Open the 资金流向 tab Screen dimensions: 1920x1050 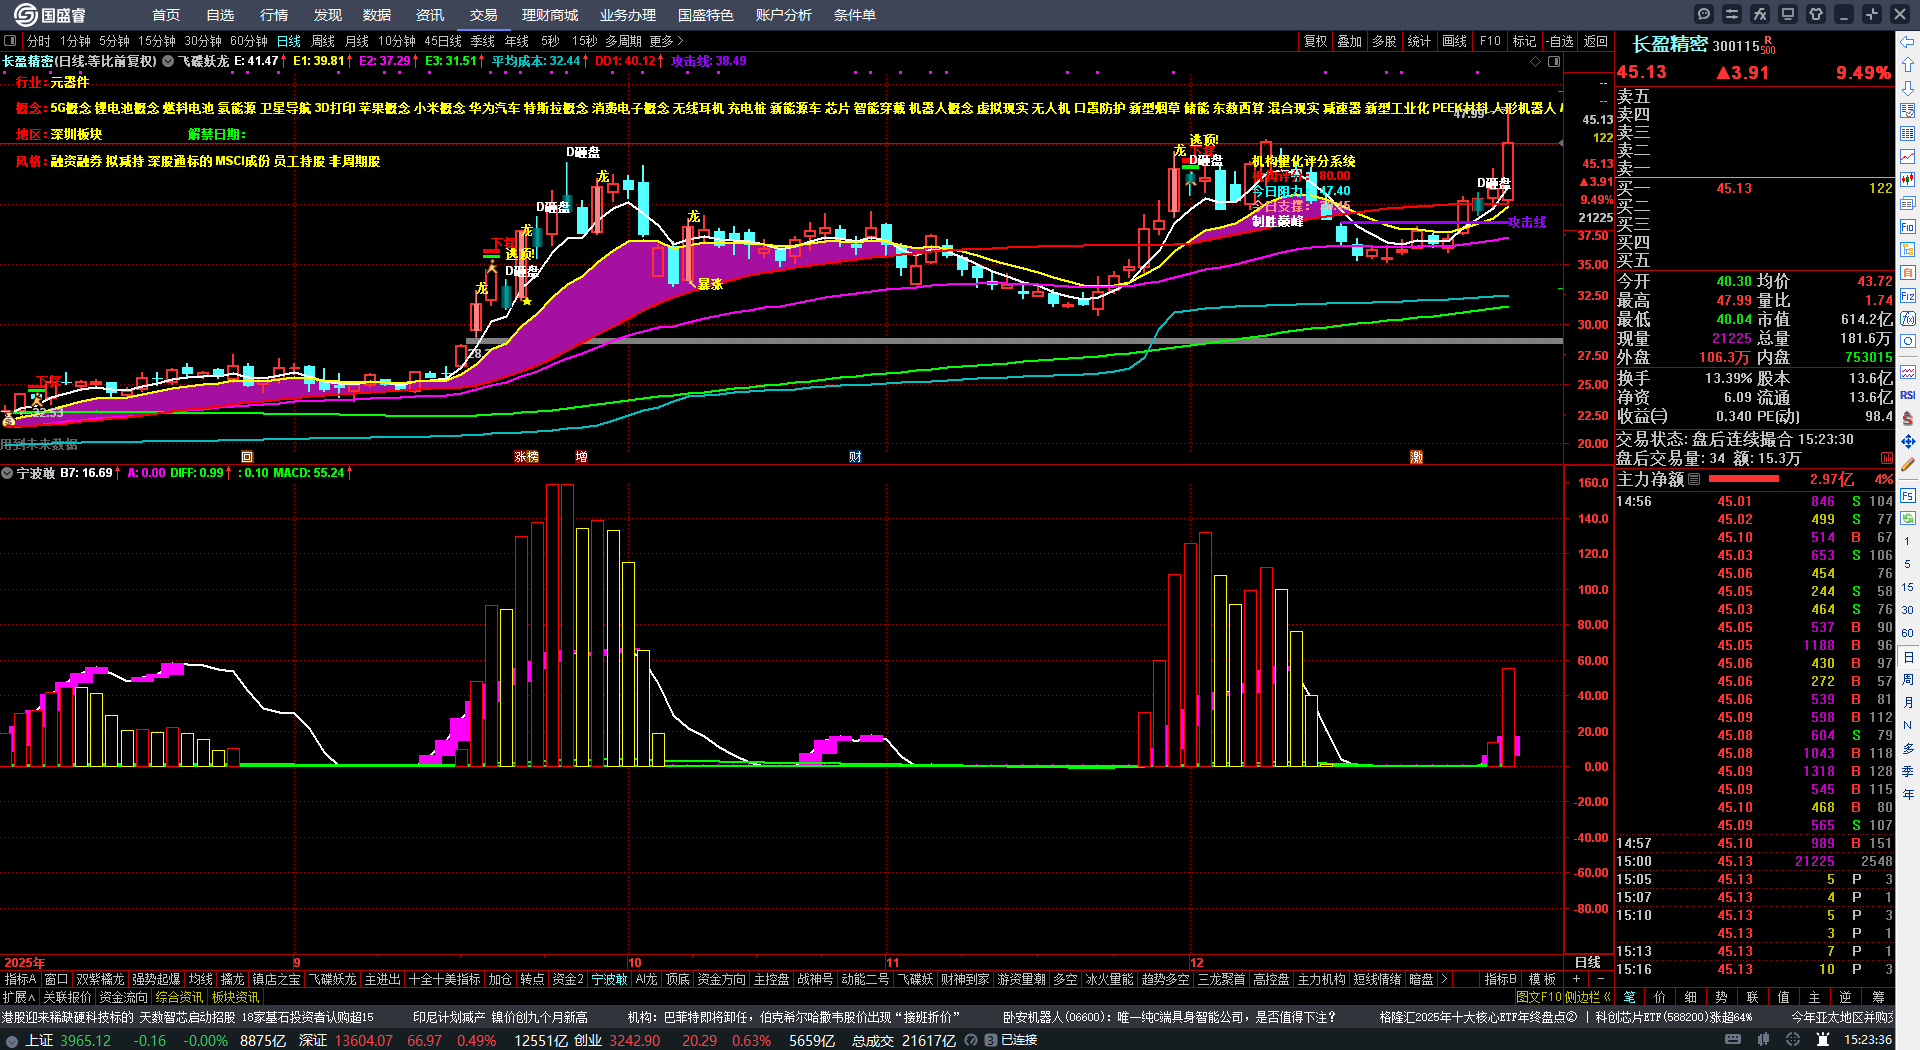click(x=124, y=997)
